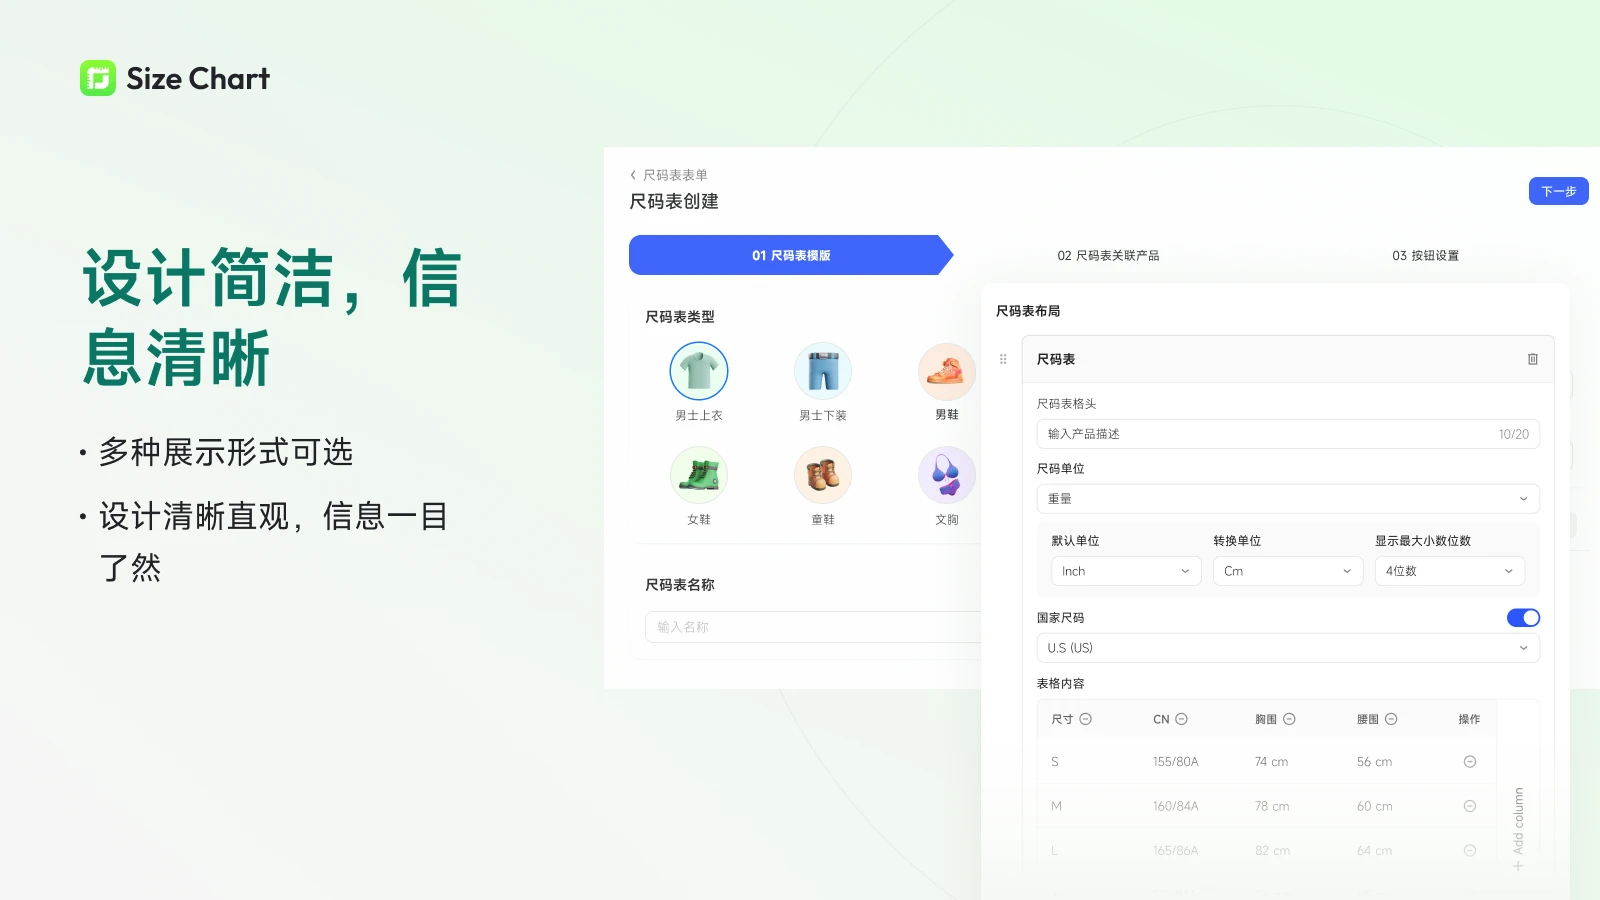Toggle the 国家尺码 switch off
Screen dimensions: 1600x900
coord(1523,618)
